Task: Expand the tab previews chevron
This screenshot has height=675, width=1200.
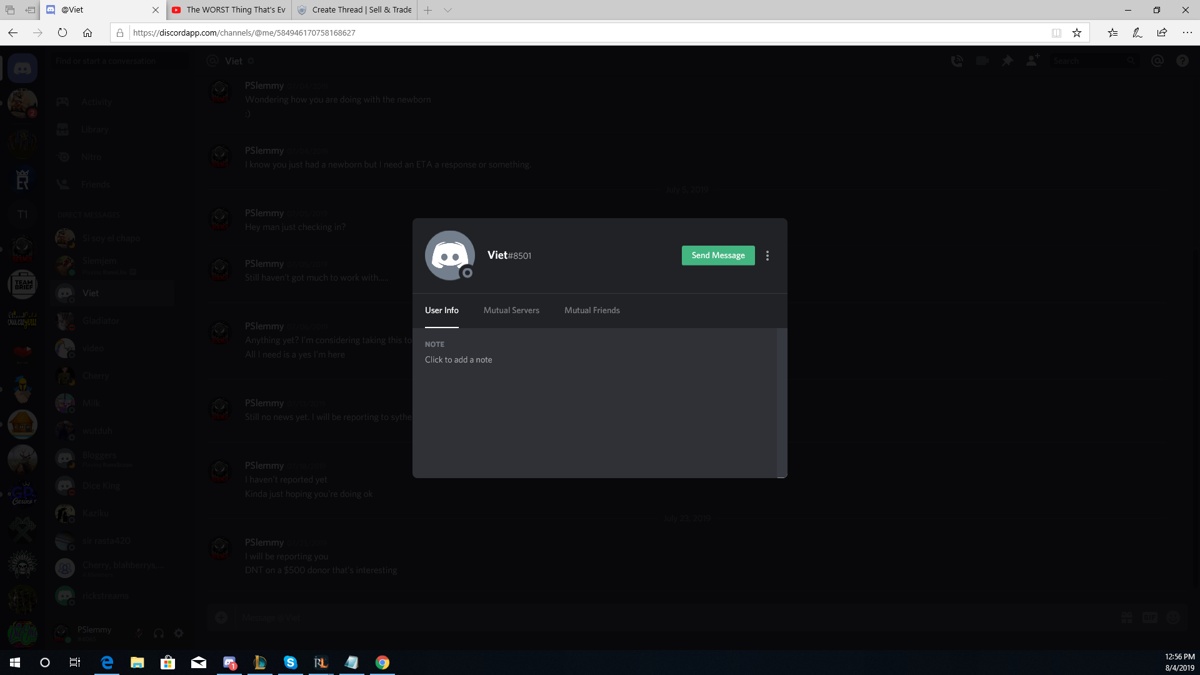Action: click(x=447, y=10)
